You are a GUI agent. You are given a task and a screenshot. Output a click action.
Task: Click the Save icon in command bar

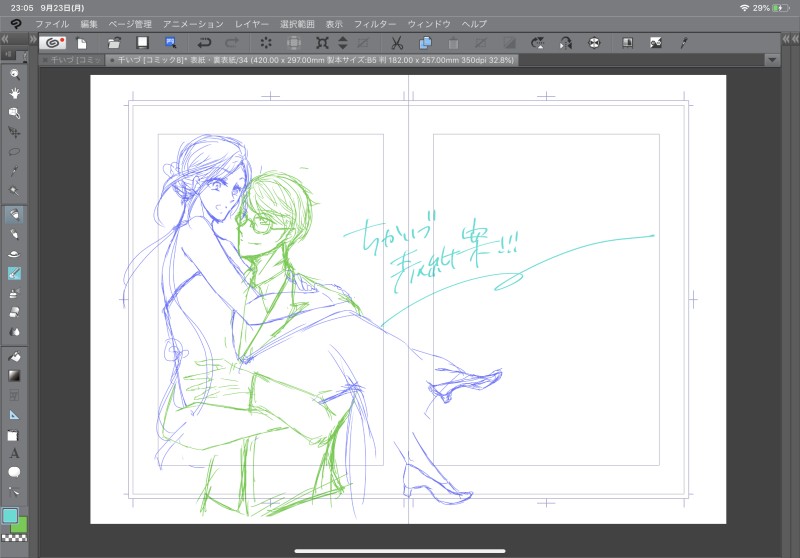tap(142, 43)
